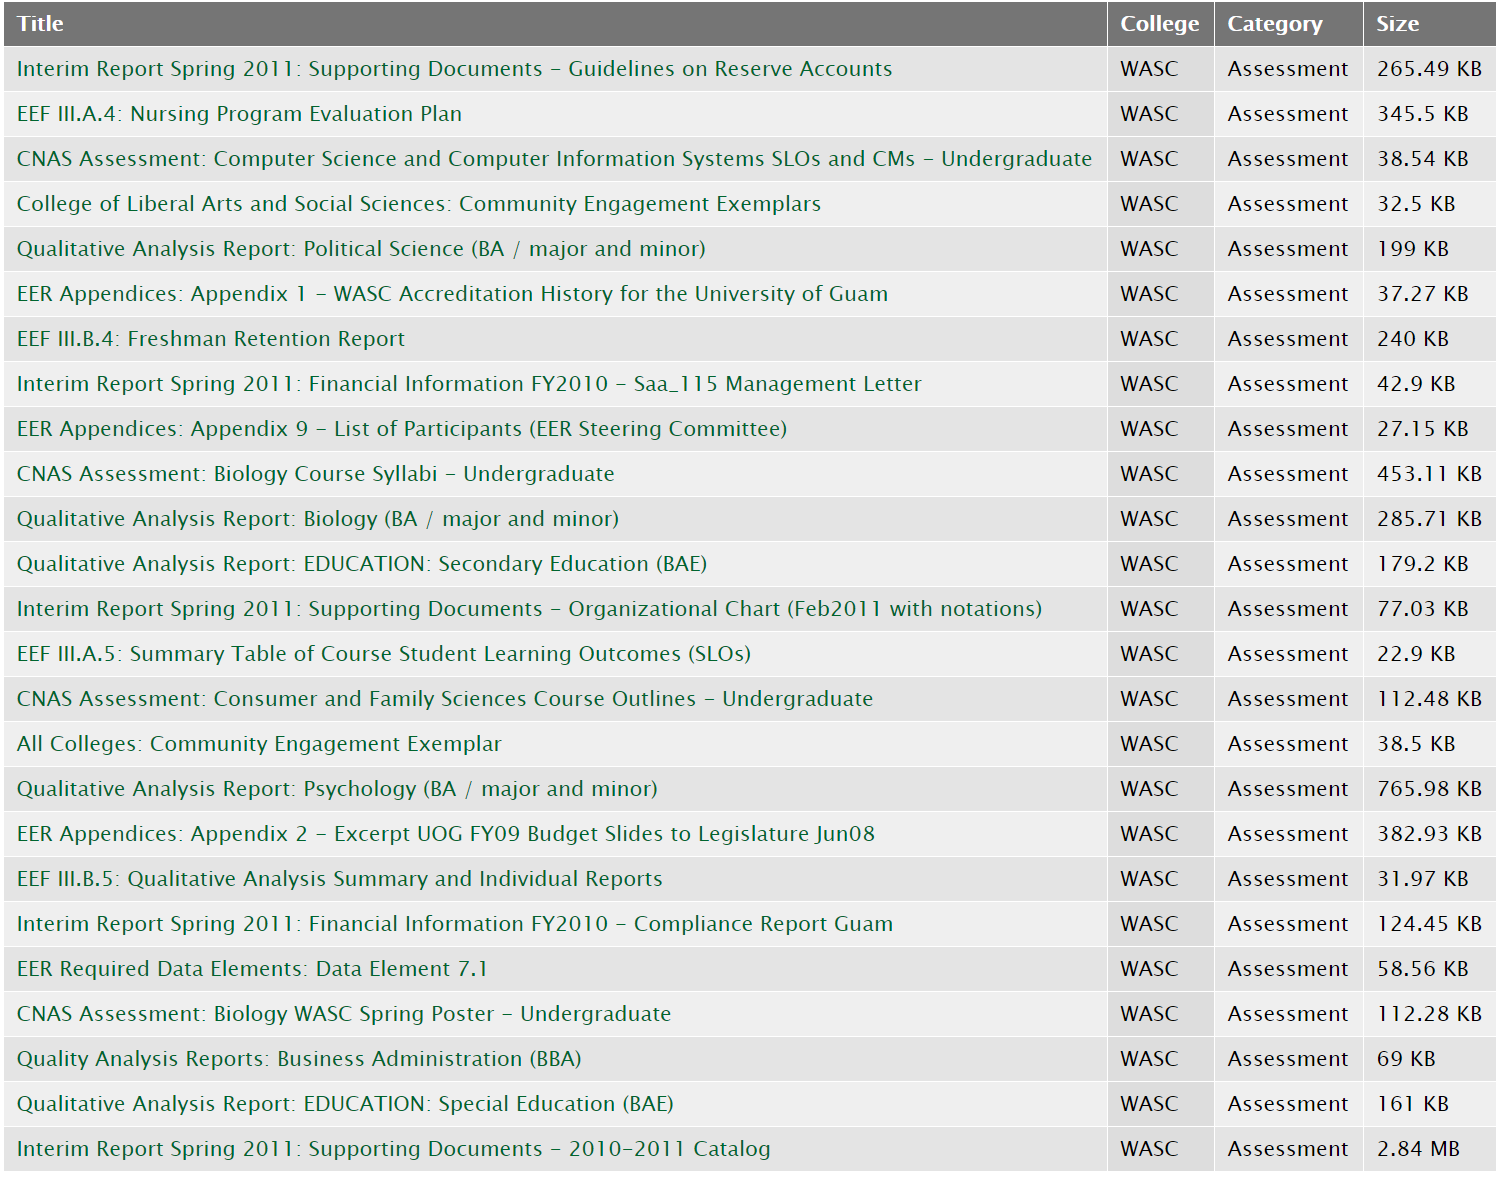Select WASC cell in Reserve Accounts row

(1161, 69)
